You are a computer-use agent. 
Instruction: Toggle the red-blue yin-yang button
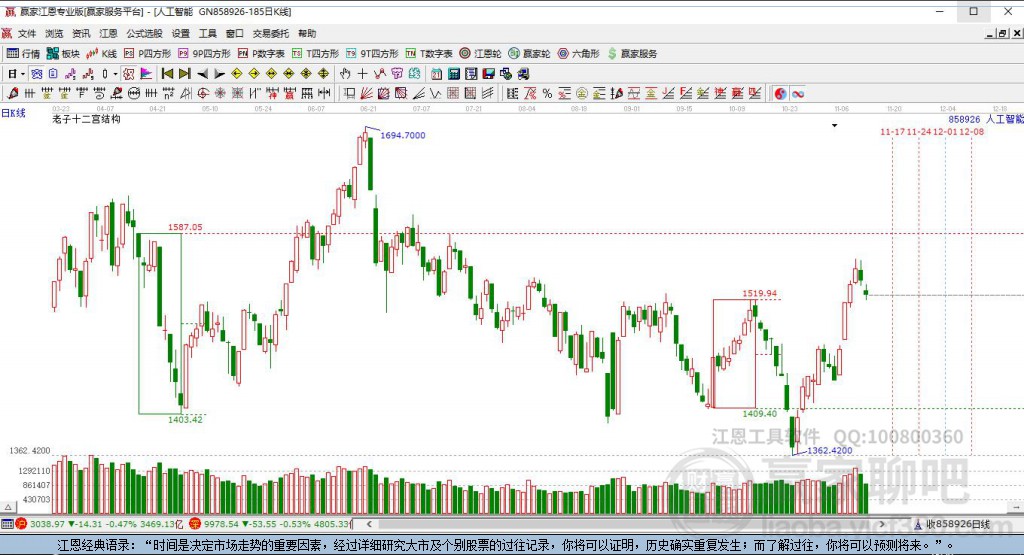[780, 93]
